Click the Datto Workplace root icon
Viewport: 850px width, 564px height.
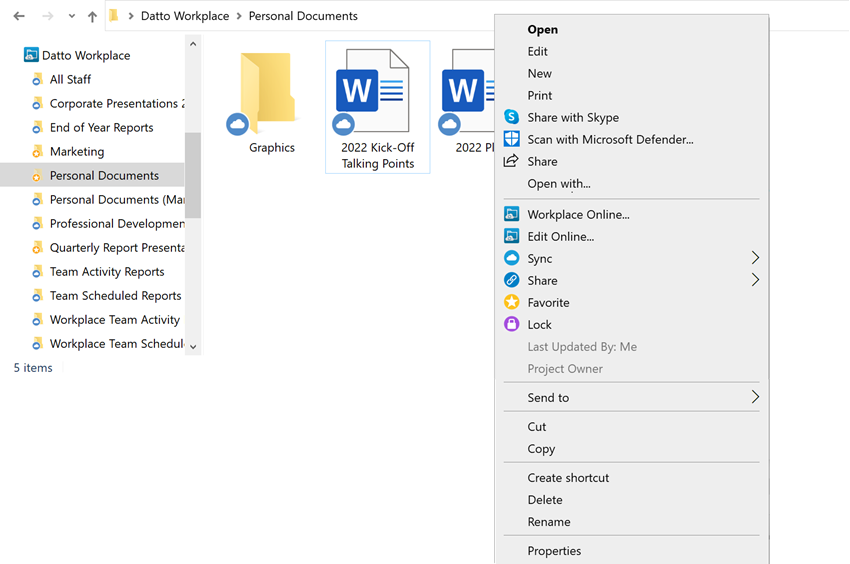31,56
